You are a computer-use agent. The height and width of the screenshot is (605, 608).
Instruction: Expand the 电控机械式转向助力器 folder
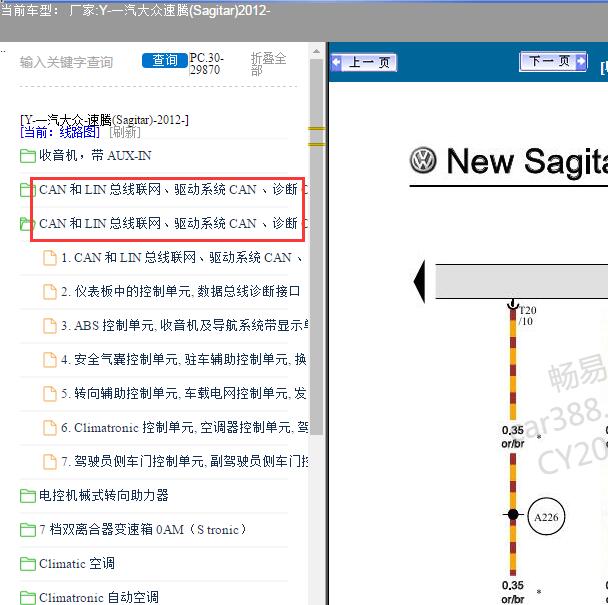point(104,496)
